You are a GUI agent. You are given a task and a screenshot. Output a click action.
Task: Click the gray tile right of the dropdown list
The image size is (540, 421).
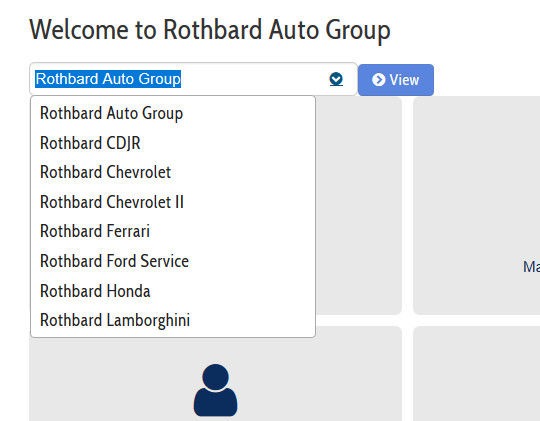coord(359,206)
